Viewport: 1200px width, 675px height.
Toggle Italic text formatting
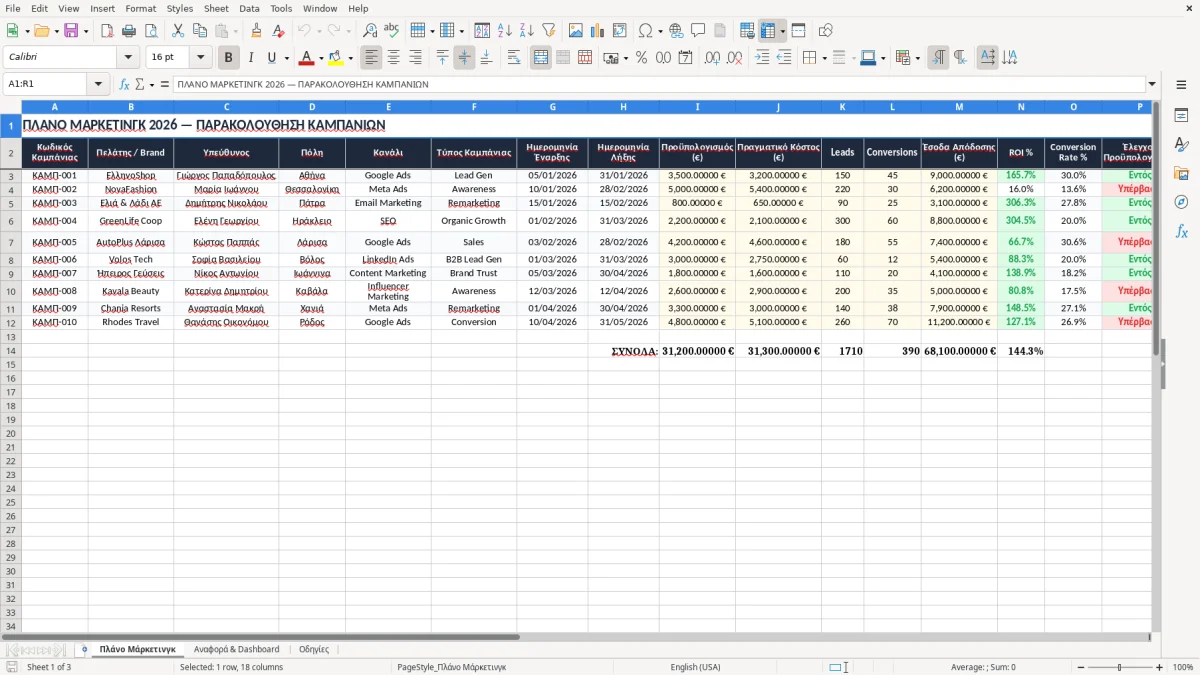250,58
